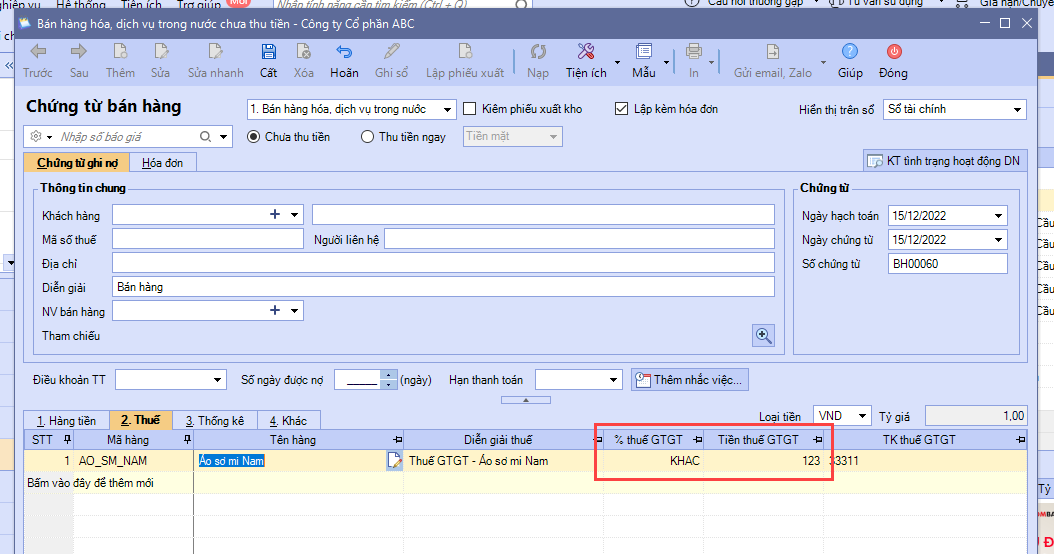
Task: Uncheck Lập kèm hóa đơn
Action: [622, 109]
